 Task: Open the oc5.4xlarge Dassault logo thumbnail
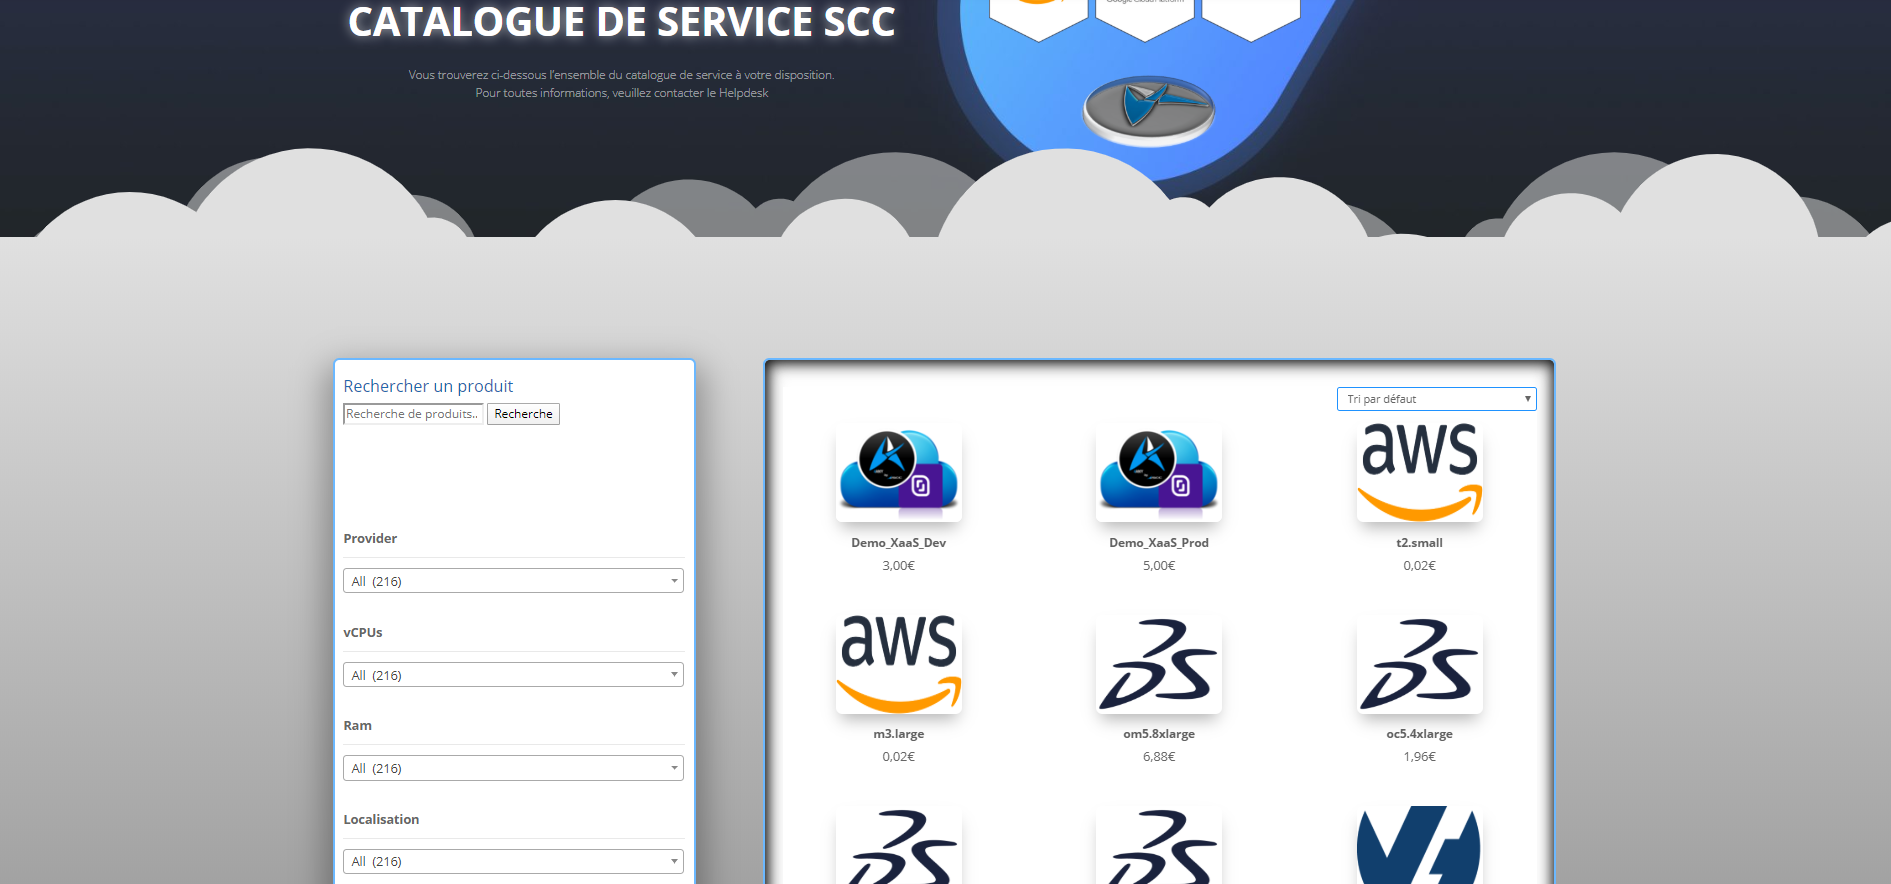(1419, 663)
